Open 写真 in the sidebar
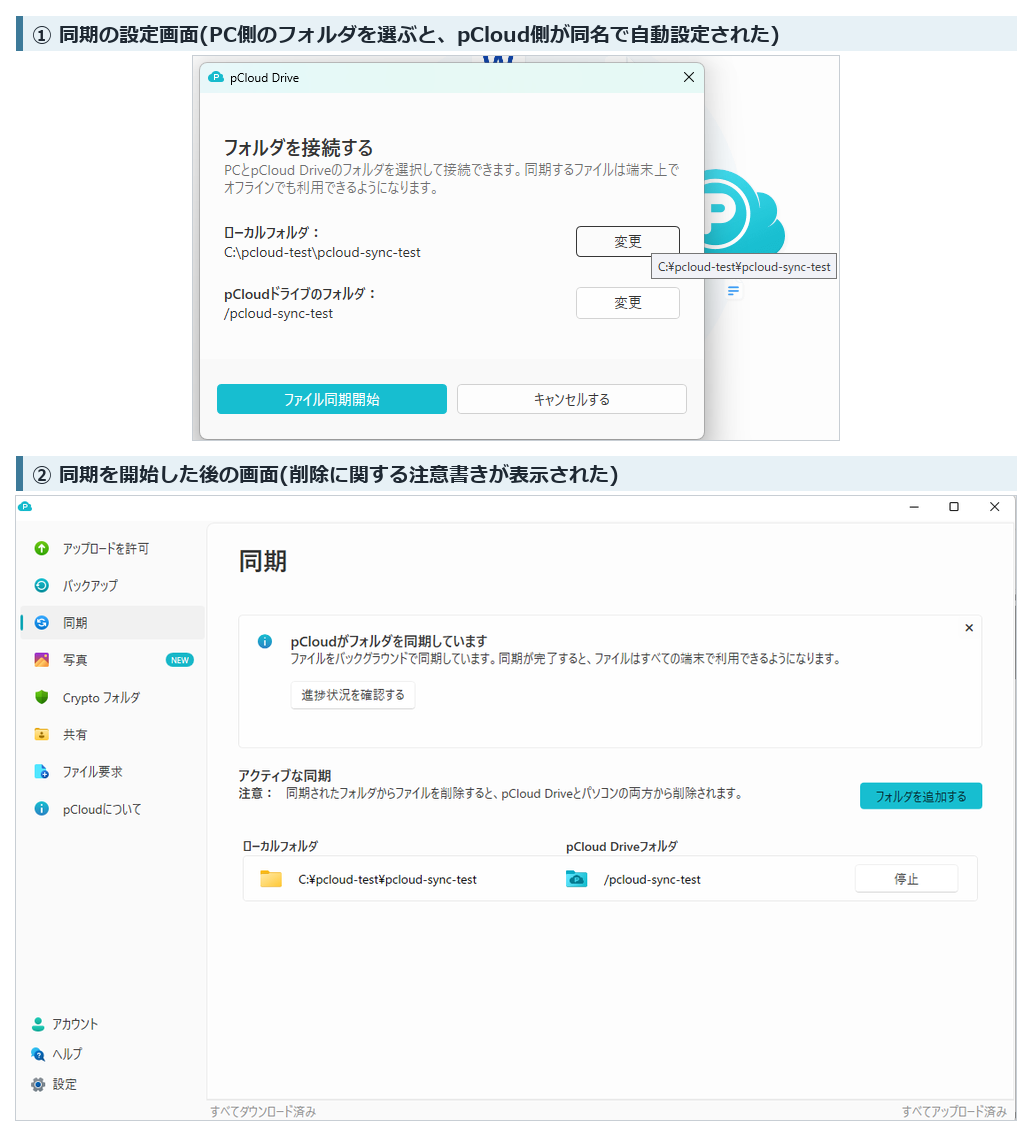 pos(112,660)
